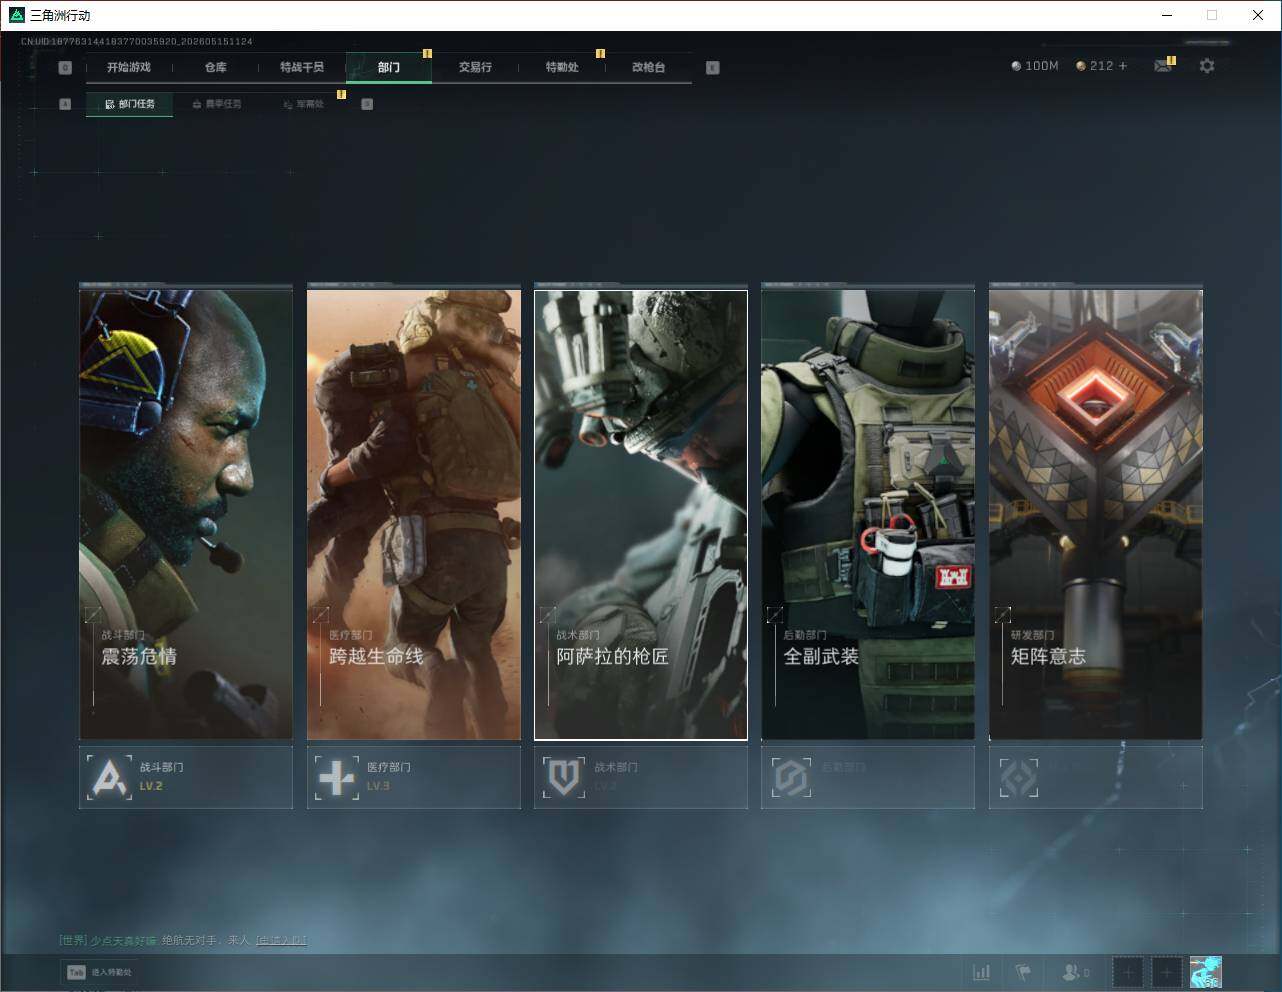
Task: Click the empty squad slot beside the avatar
Action: pyautogui.click(x=1166, y=972)
